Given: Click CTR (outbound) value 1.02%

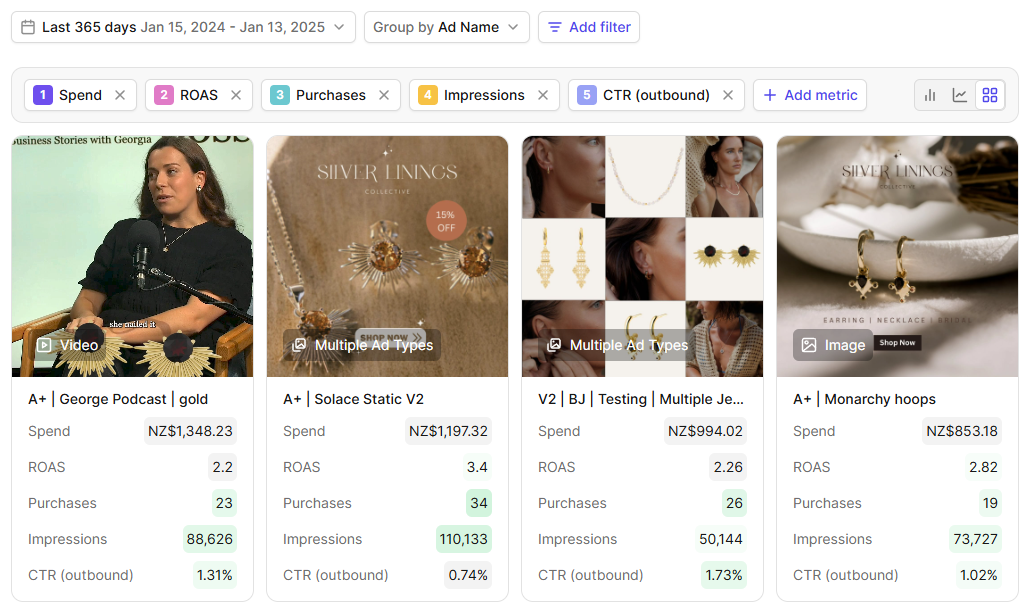Looking at the screenshot, I should (x=979, y=575).
